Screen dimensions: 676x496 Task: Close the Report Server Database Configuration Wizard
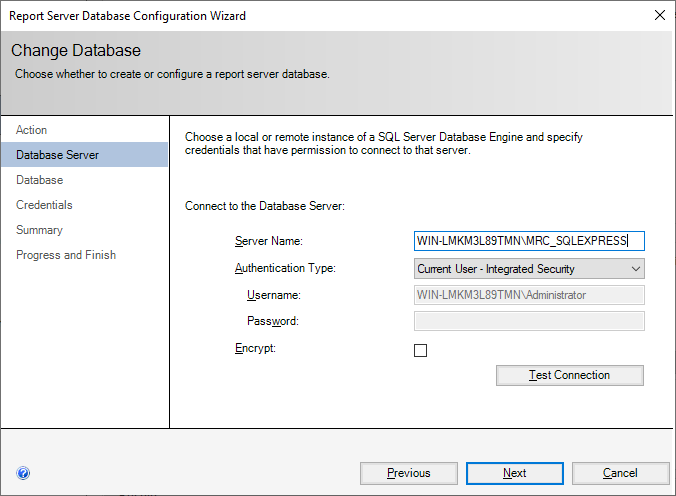659,15
